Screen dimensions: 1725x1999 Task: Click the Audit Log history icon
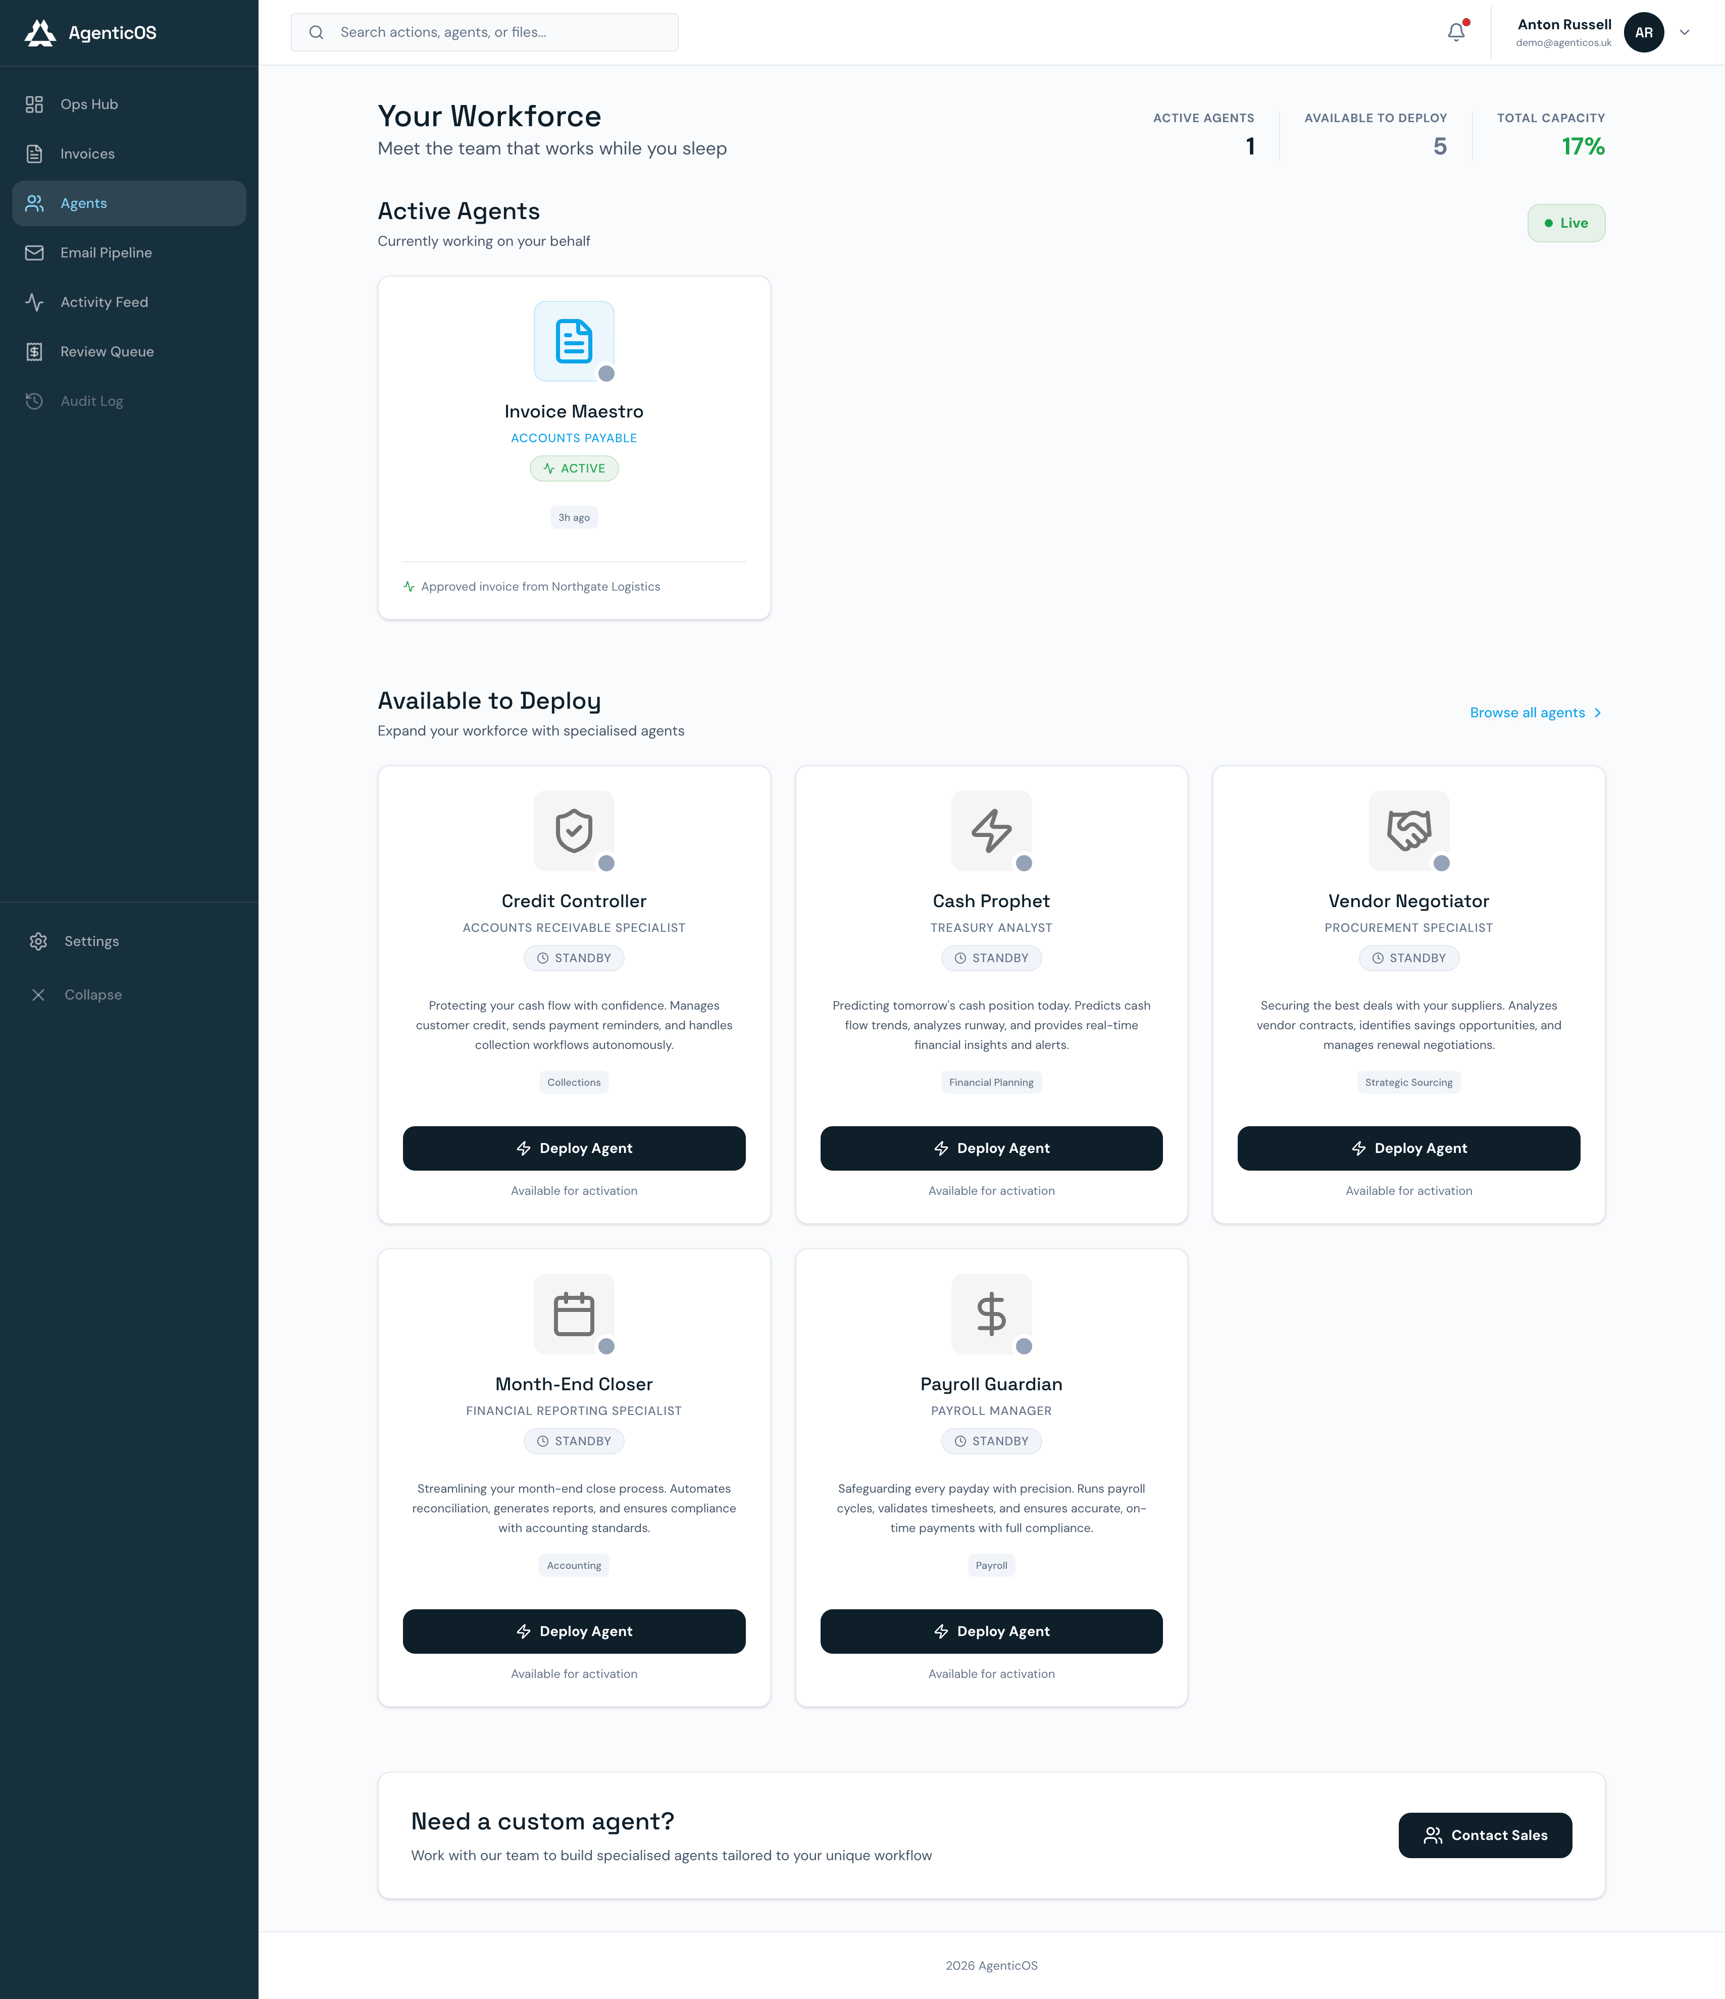[x=35, y=401]
